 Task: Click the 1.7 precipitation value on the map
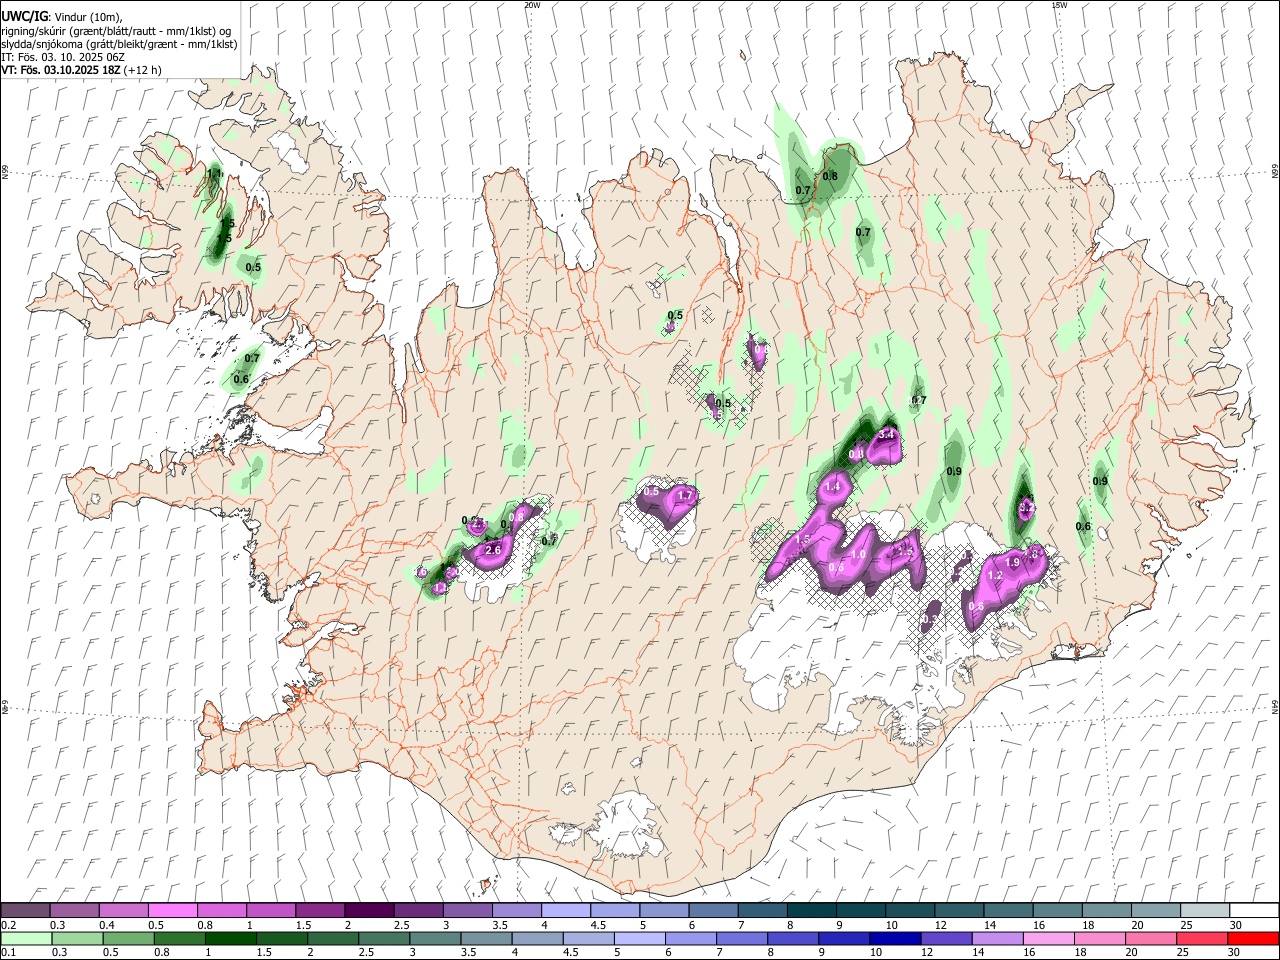click(685, 496)
